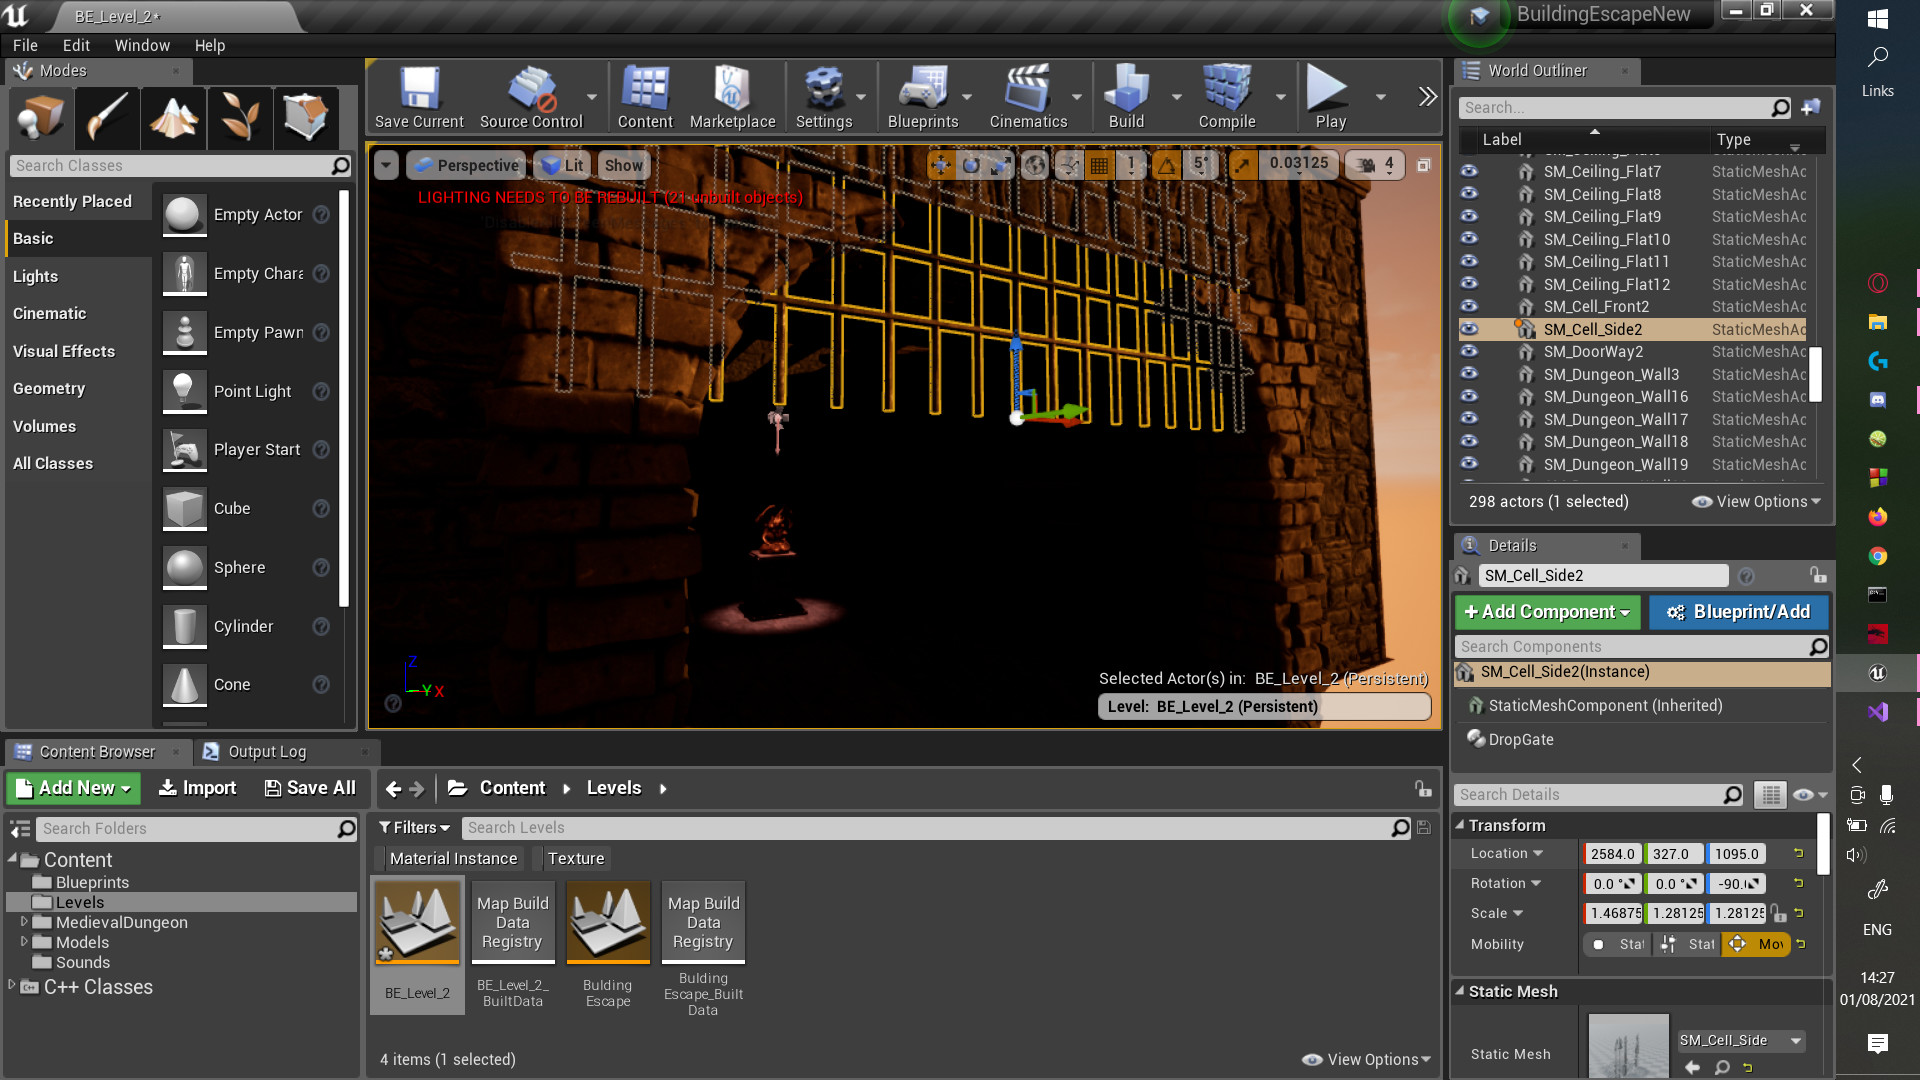1920x1080 pixels.
Task: Open the Perspective viewport type dropdown
Action: [x=467, y=165]
